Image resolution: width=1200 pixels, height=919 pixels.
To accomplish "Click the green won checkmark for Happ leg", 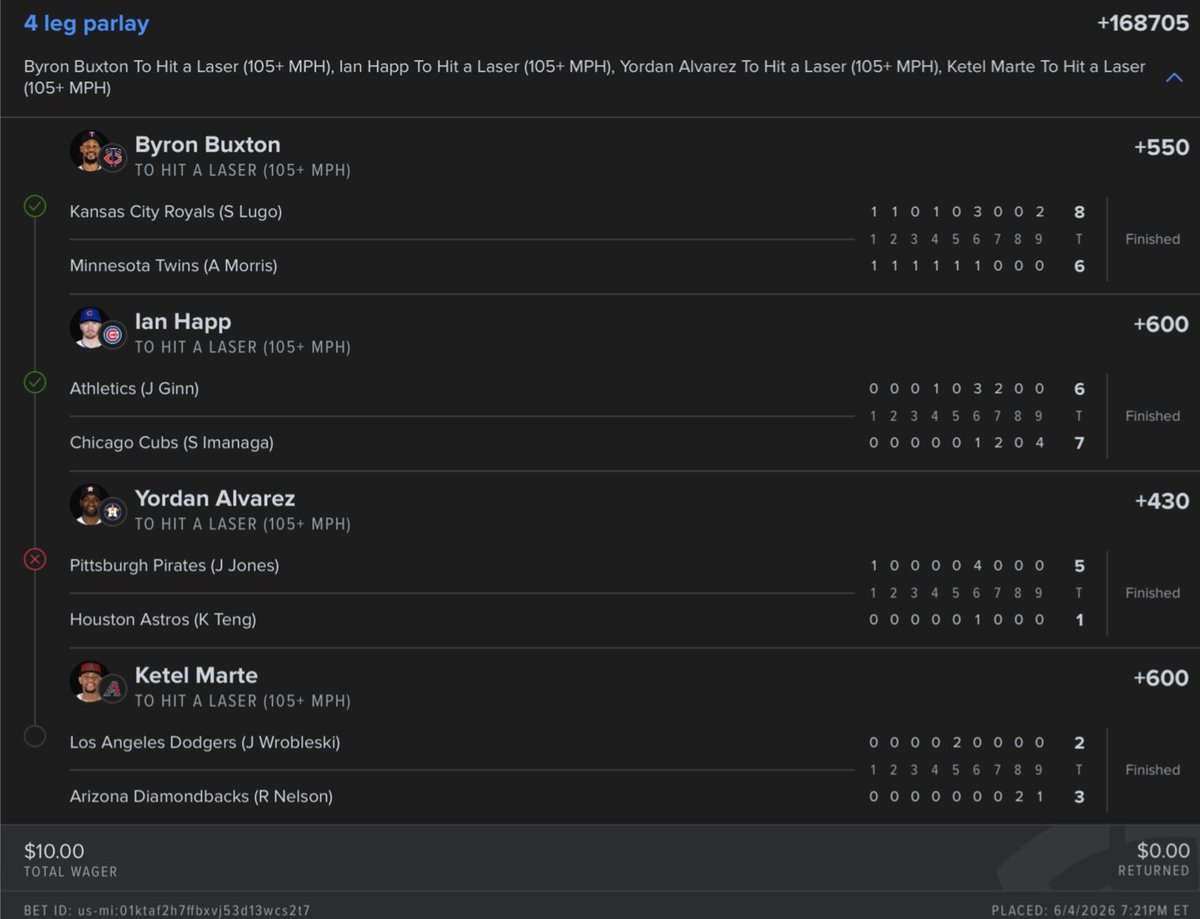I will [35, 382].
